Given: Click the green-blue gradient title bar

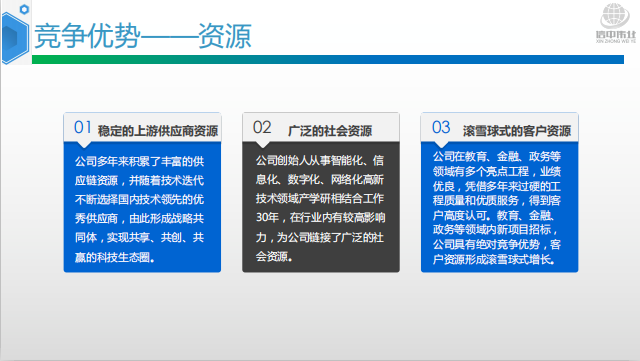Looking at the screenshot, I should pyautogui.click(x=328, y=60).
